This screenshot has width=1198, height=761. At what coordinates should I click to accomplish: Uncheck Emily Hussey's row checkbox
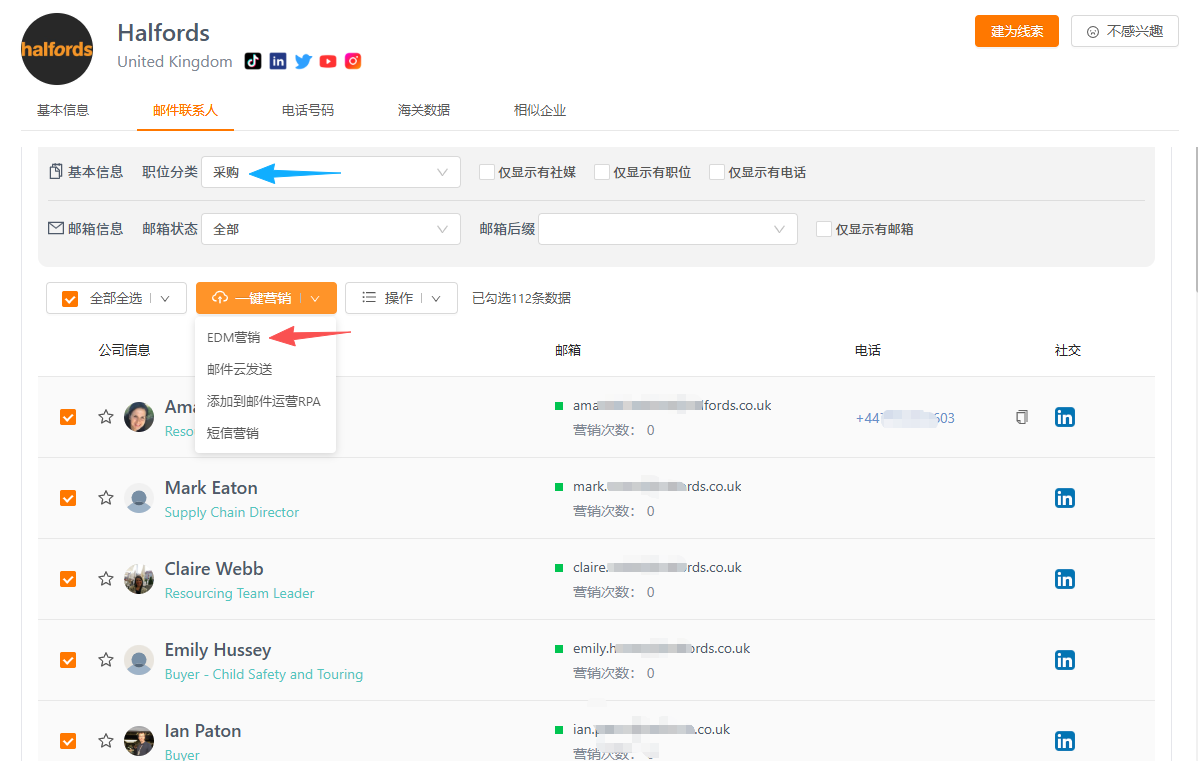[x=68, y=660]
